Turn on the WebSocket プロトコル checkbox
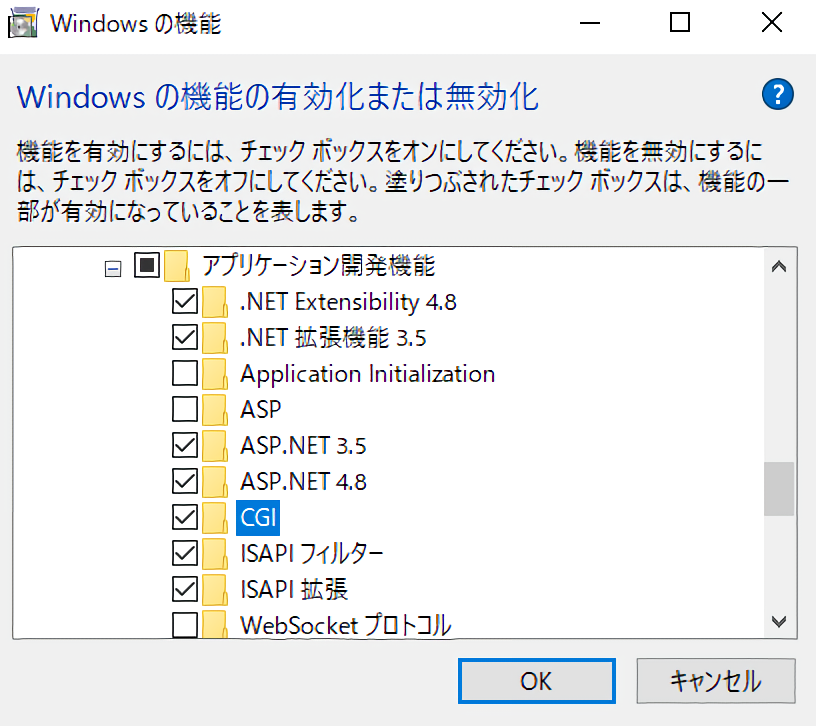Screen dimensions: 816x726 click(x=185, y=626)
